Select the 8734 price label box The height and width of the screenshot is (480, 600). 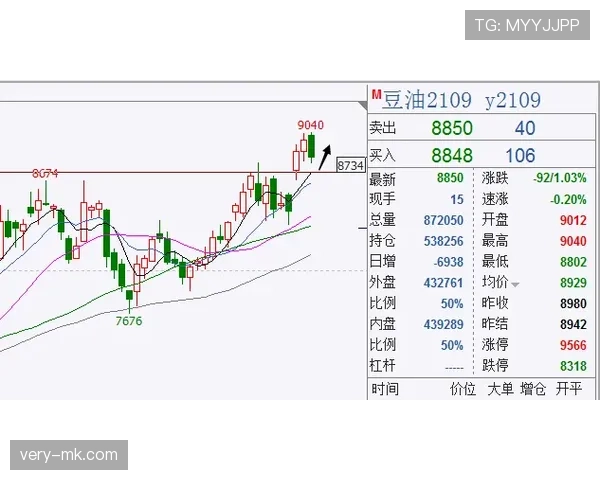coord(351,166)
